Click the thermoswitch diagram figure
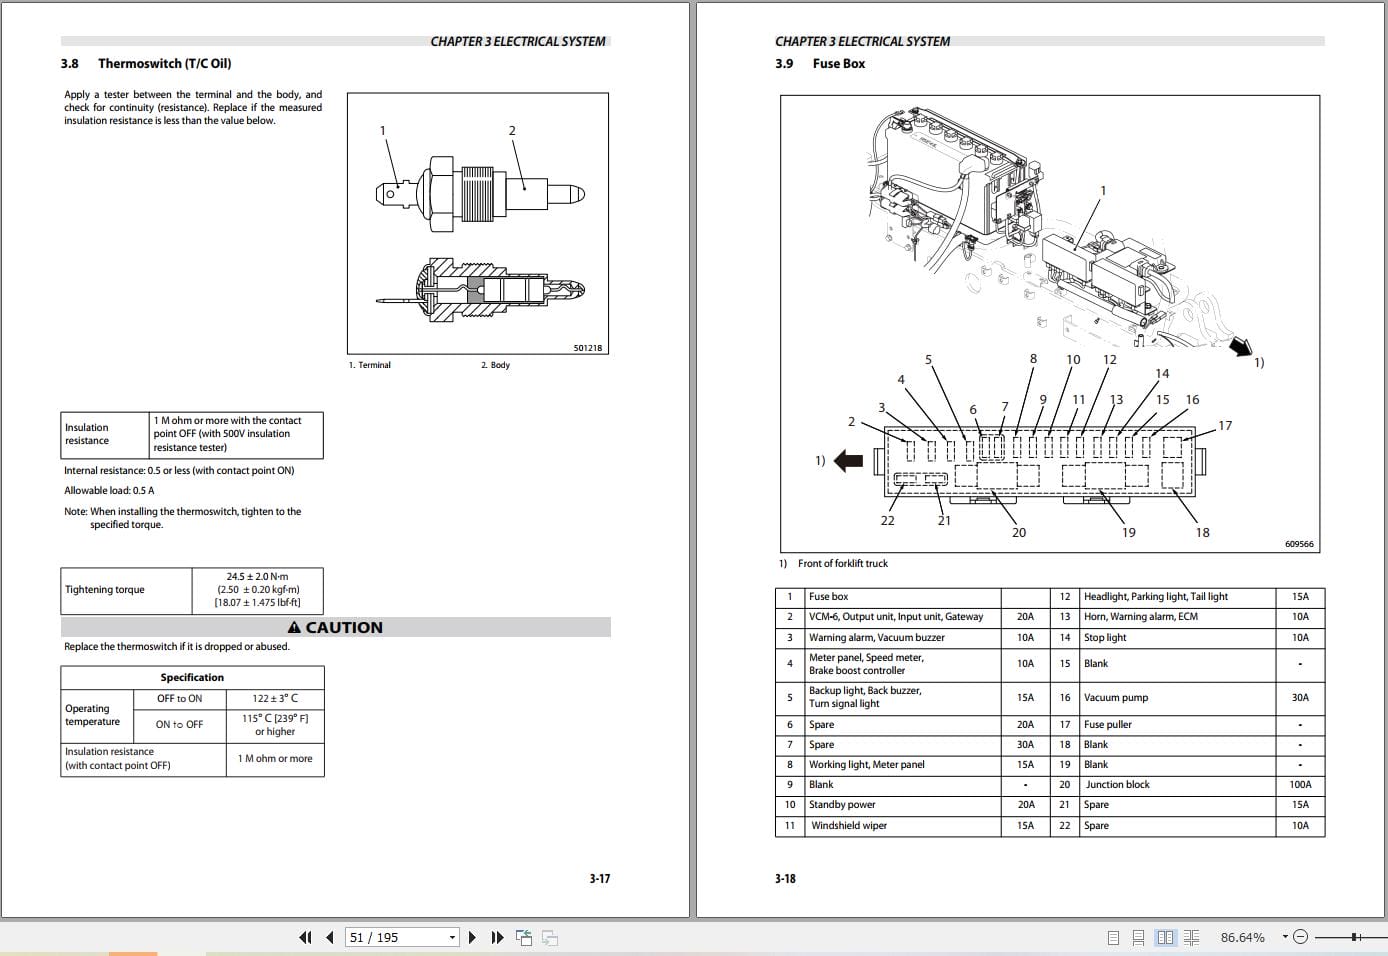The height and width of the screenshot is (956, 1388). [x=478, y=223]
